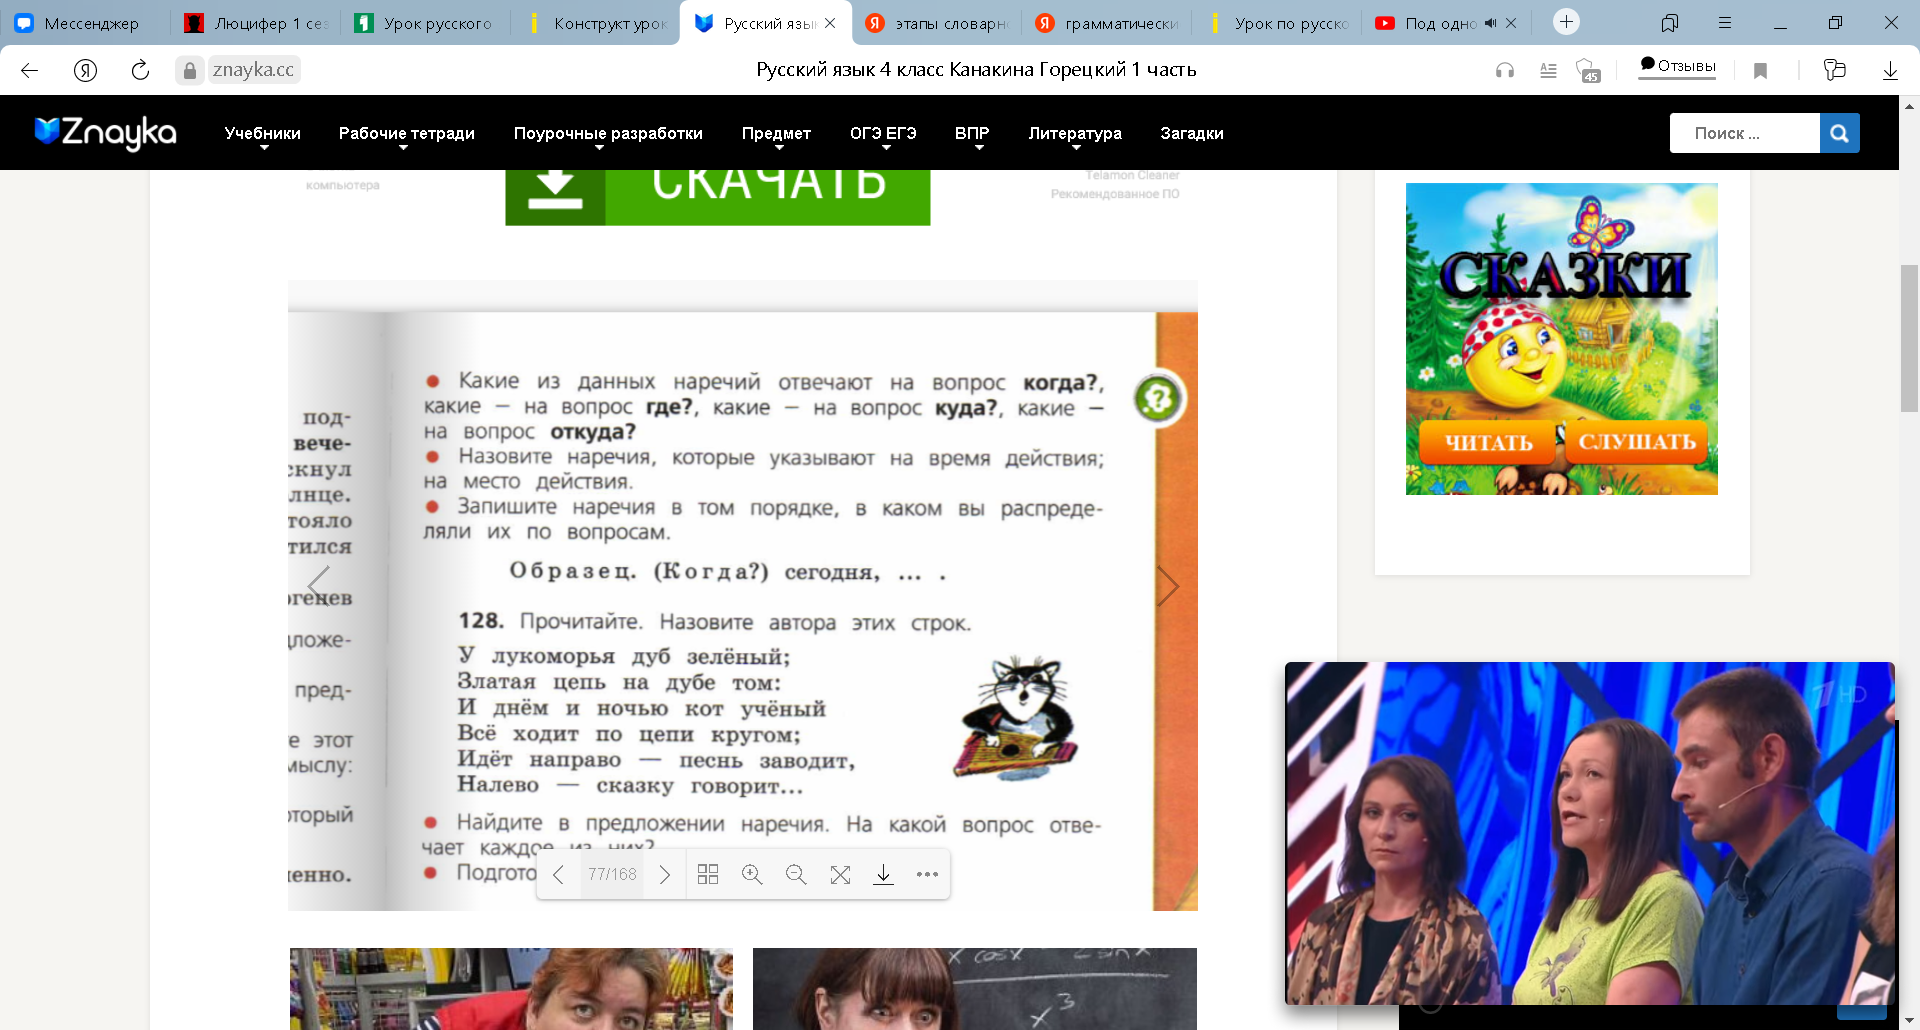Click the padlock site security icon
Viewport: 1920px width, 1030px height.
point(190,70)
